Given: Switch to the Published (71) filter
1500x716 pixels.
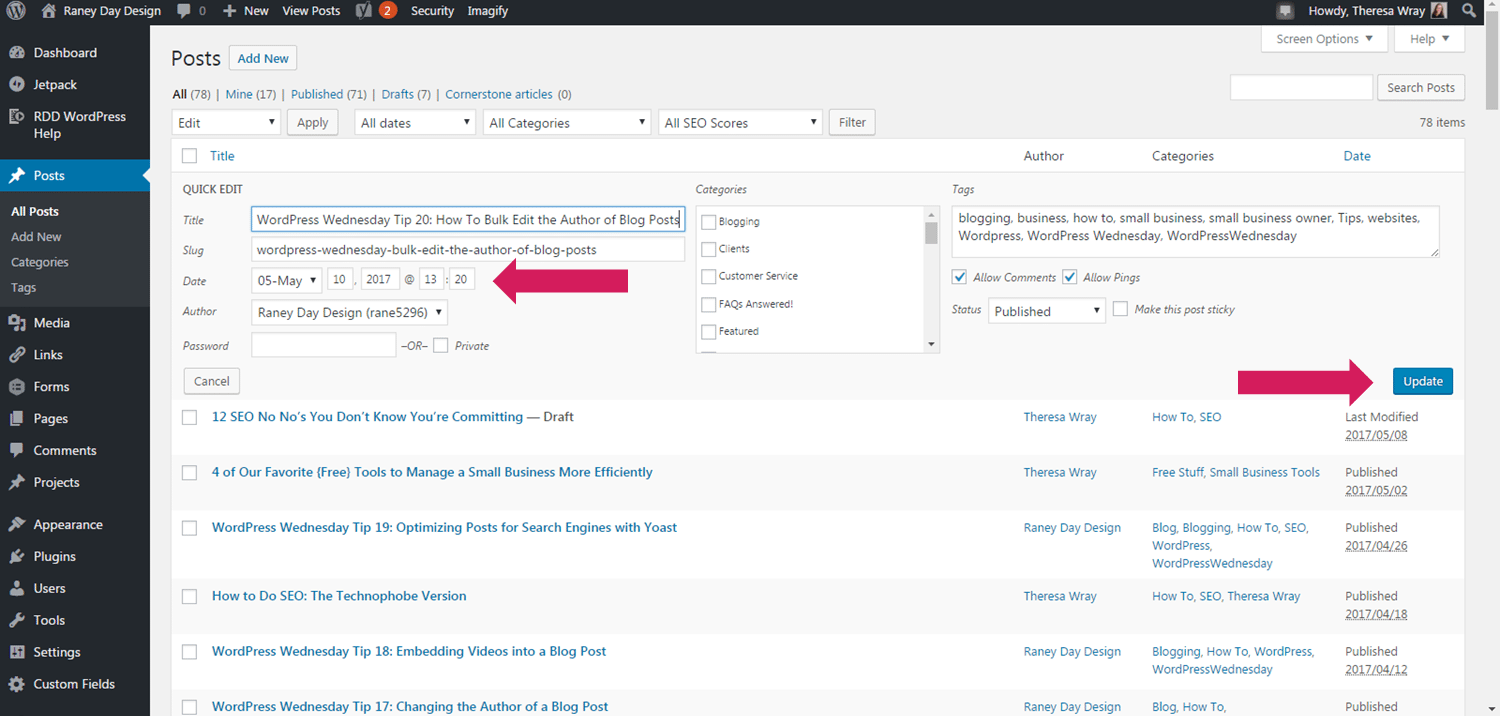Looking at the screenshot, I should 329,94.
